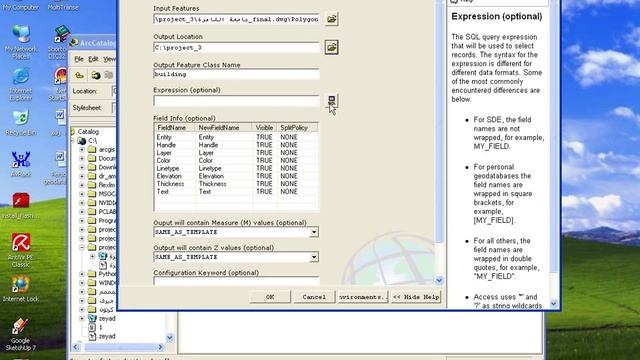This screenshot has width=640, height=360.
Task: Open Output Location browse folder icon
Action: point(331,47)
